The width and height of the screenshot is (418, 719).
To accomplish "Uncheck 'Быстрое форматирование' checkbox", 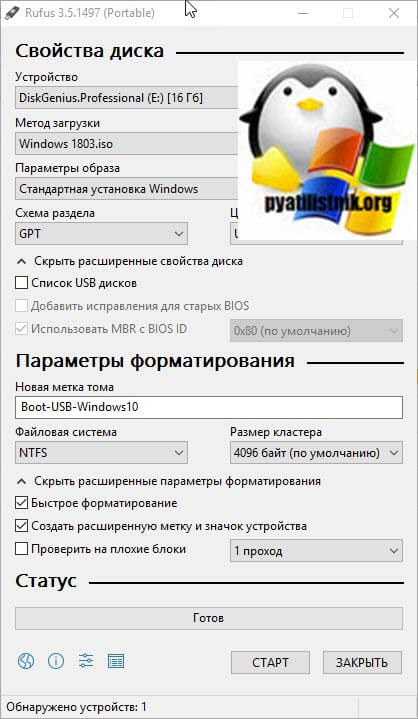I will pos(22,503).
